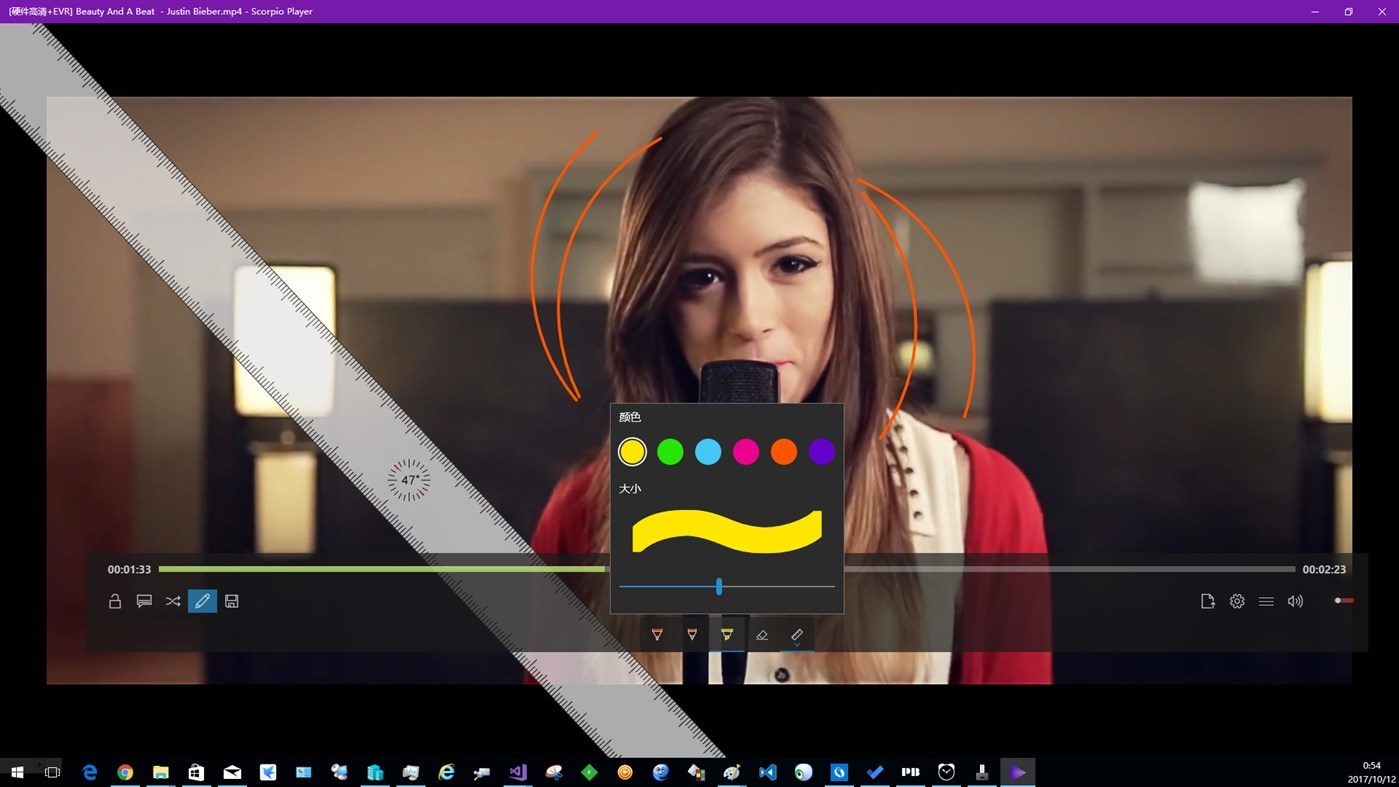Select the yellow highlighter tool
The height and width of the screenshot is (787, 1399).
[727, 635]
